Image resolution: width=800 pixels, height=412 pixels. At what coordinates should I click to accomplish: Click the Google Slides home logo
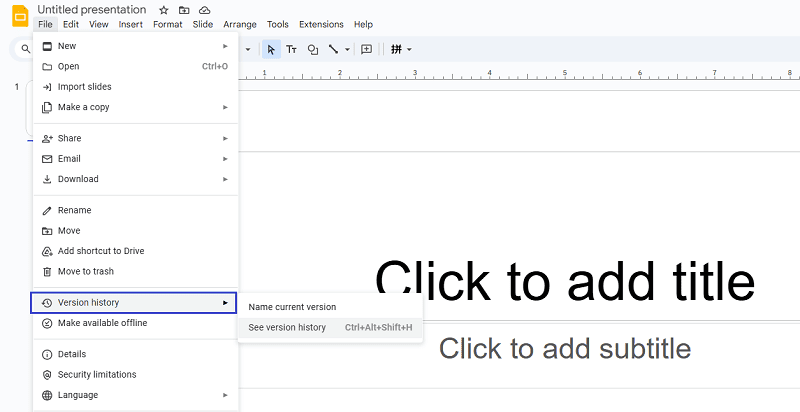coord(19,16)
